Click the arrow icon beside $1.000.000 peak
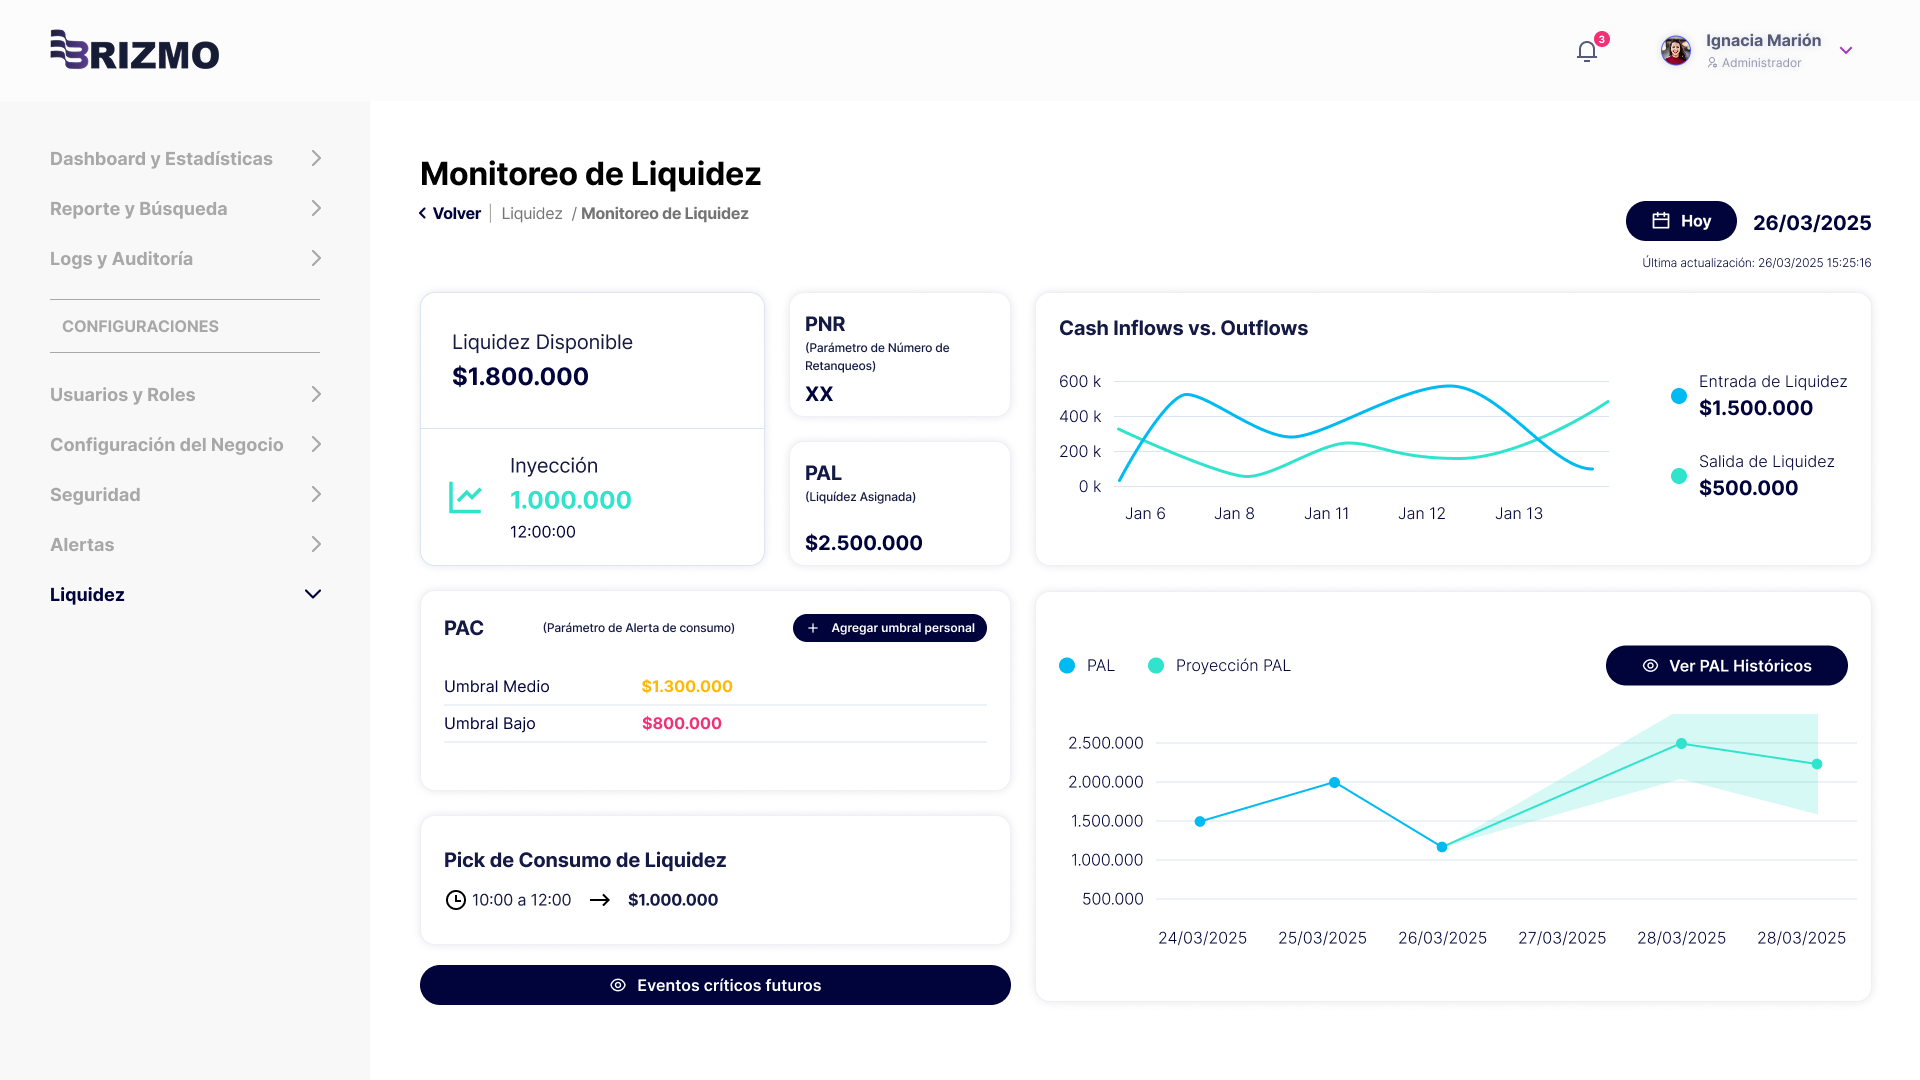This screenshot has height=1080, width=1920. [600, 900]
